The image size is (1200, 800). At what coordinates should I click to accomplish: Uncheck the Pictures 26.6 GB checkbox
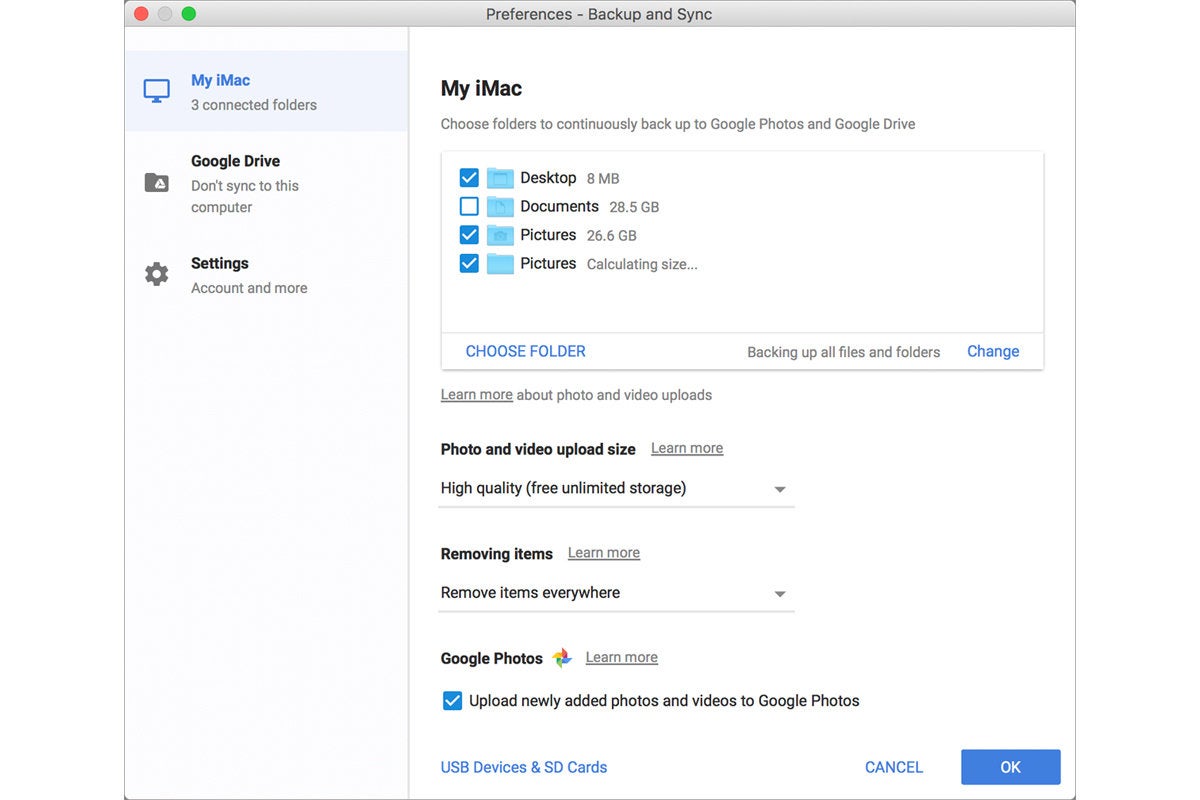[x=469, y=235]
